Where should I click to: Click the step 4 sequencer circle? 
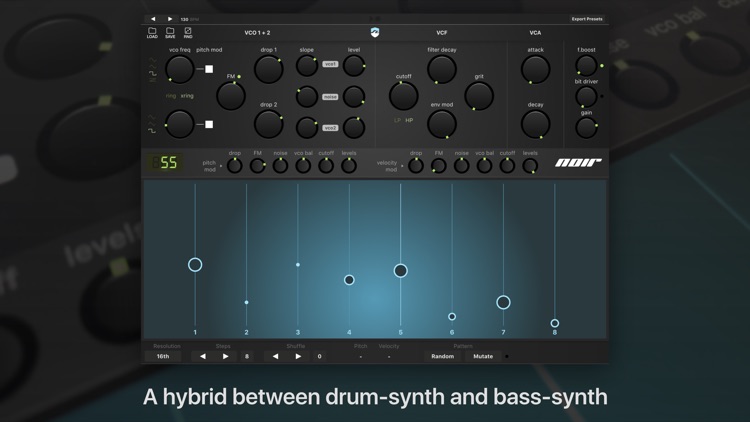[349, 280]
